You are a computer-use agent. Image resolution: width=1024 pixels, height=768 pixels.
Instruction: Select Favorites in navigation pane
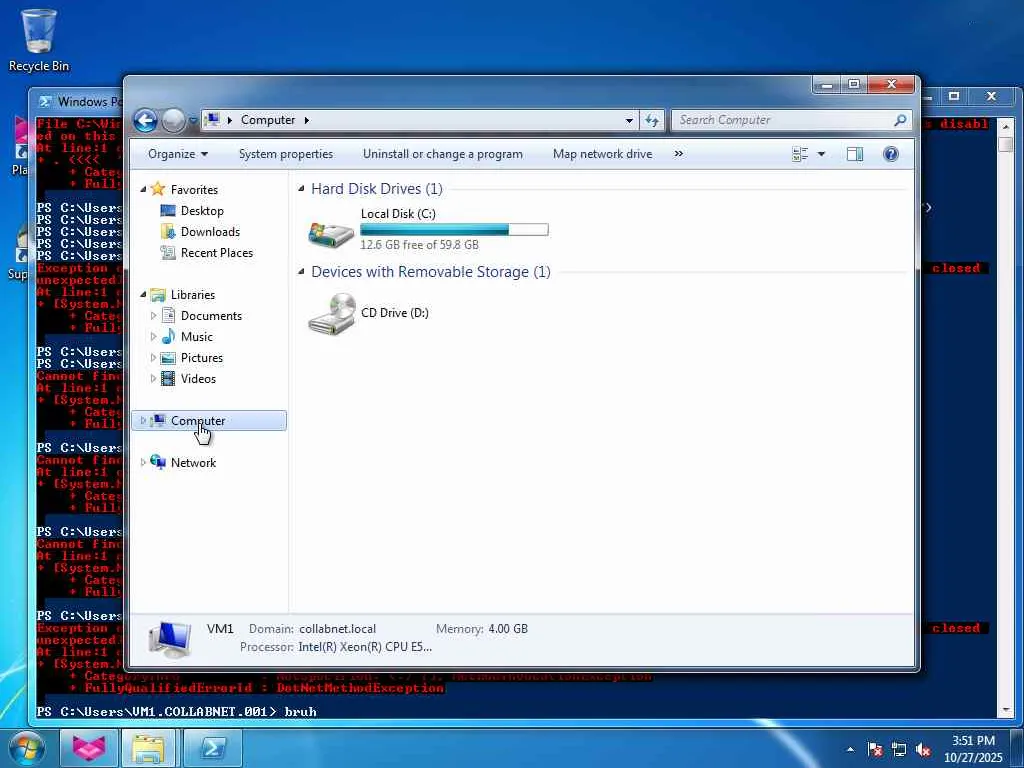point(194,189)
